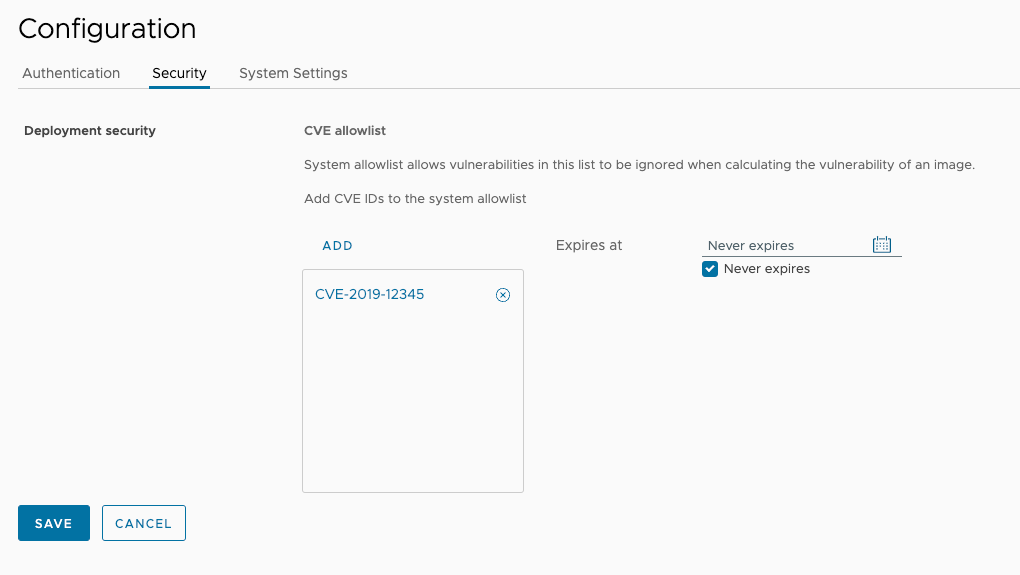The image size is (1020, 575).
Task: Click the Deployment security section label
Action: [x=90, y=131]
